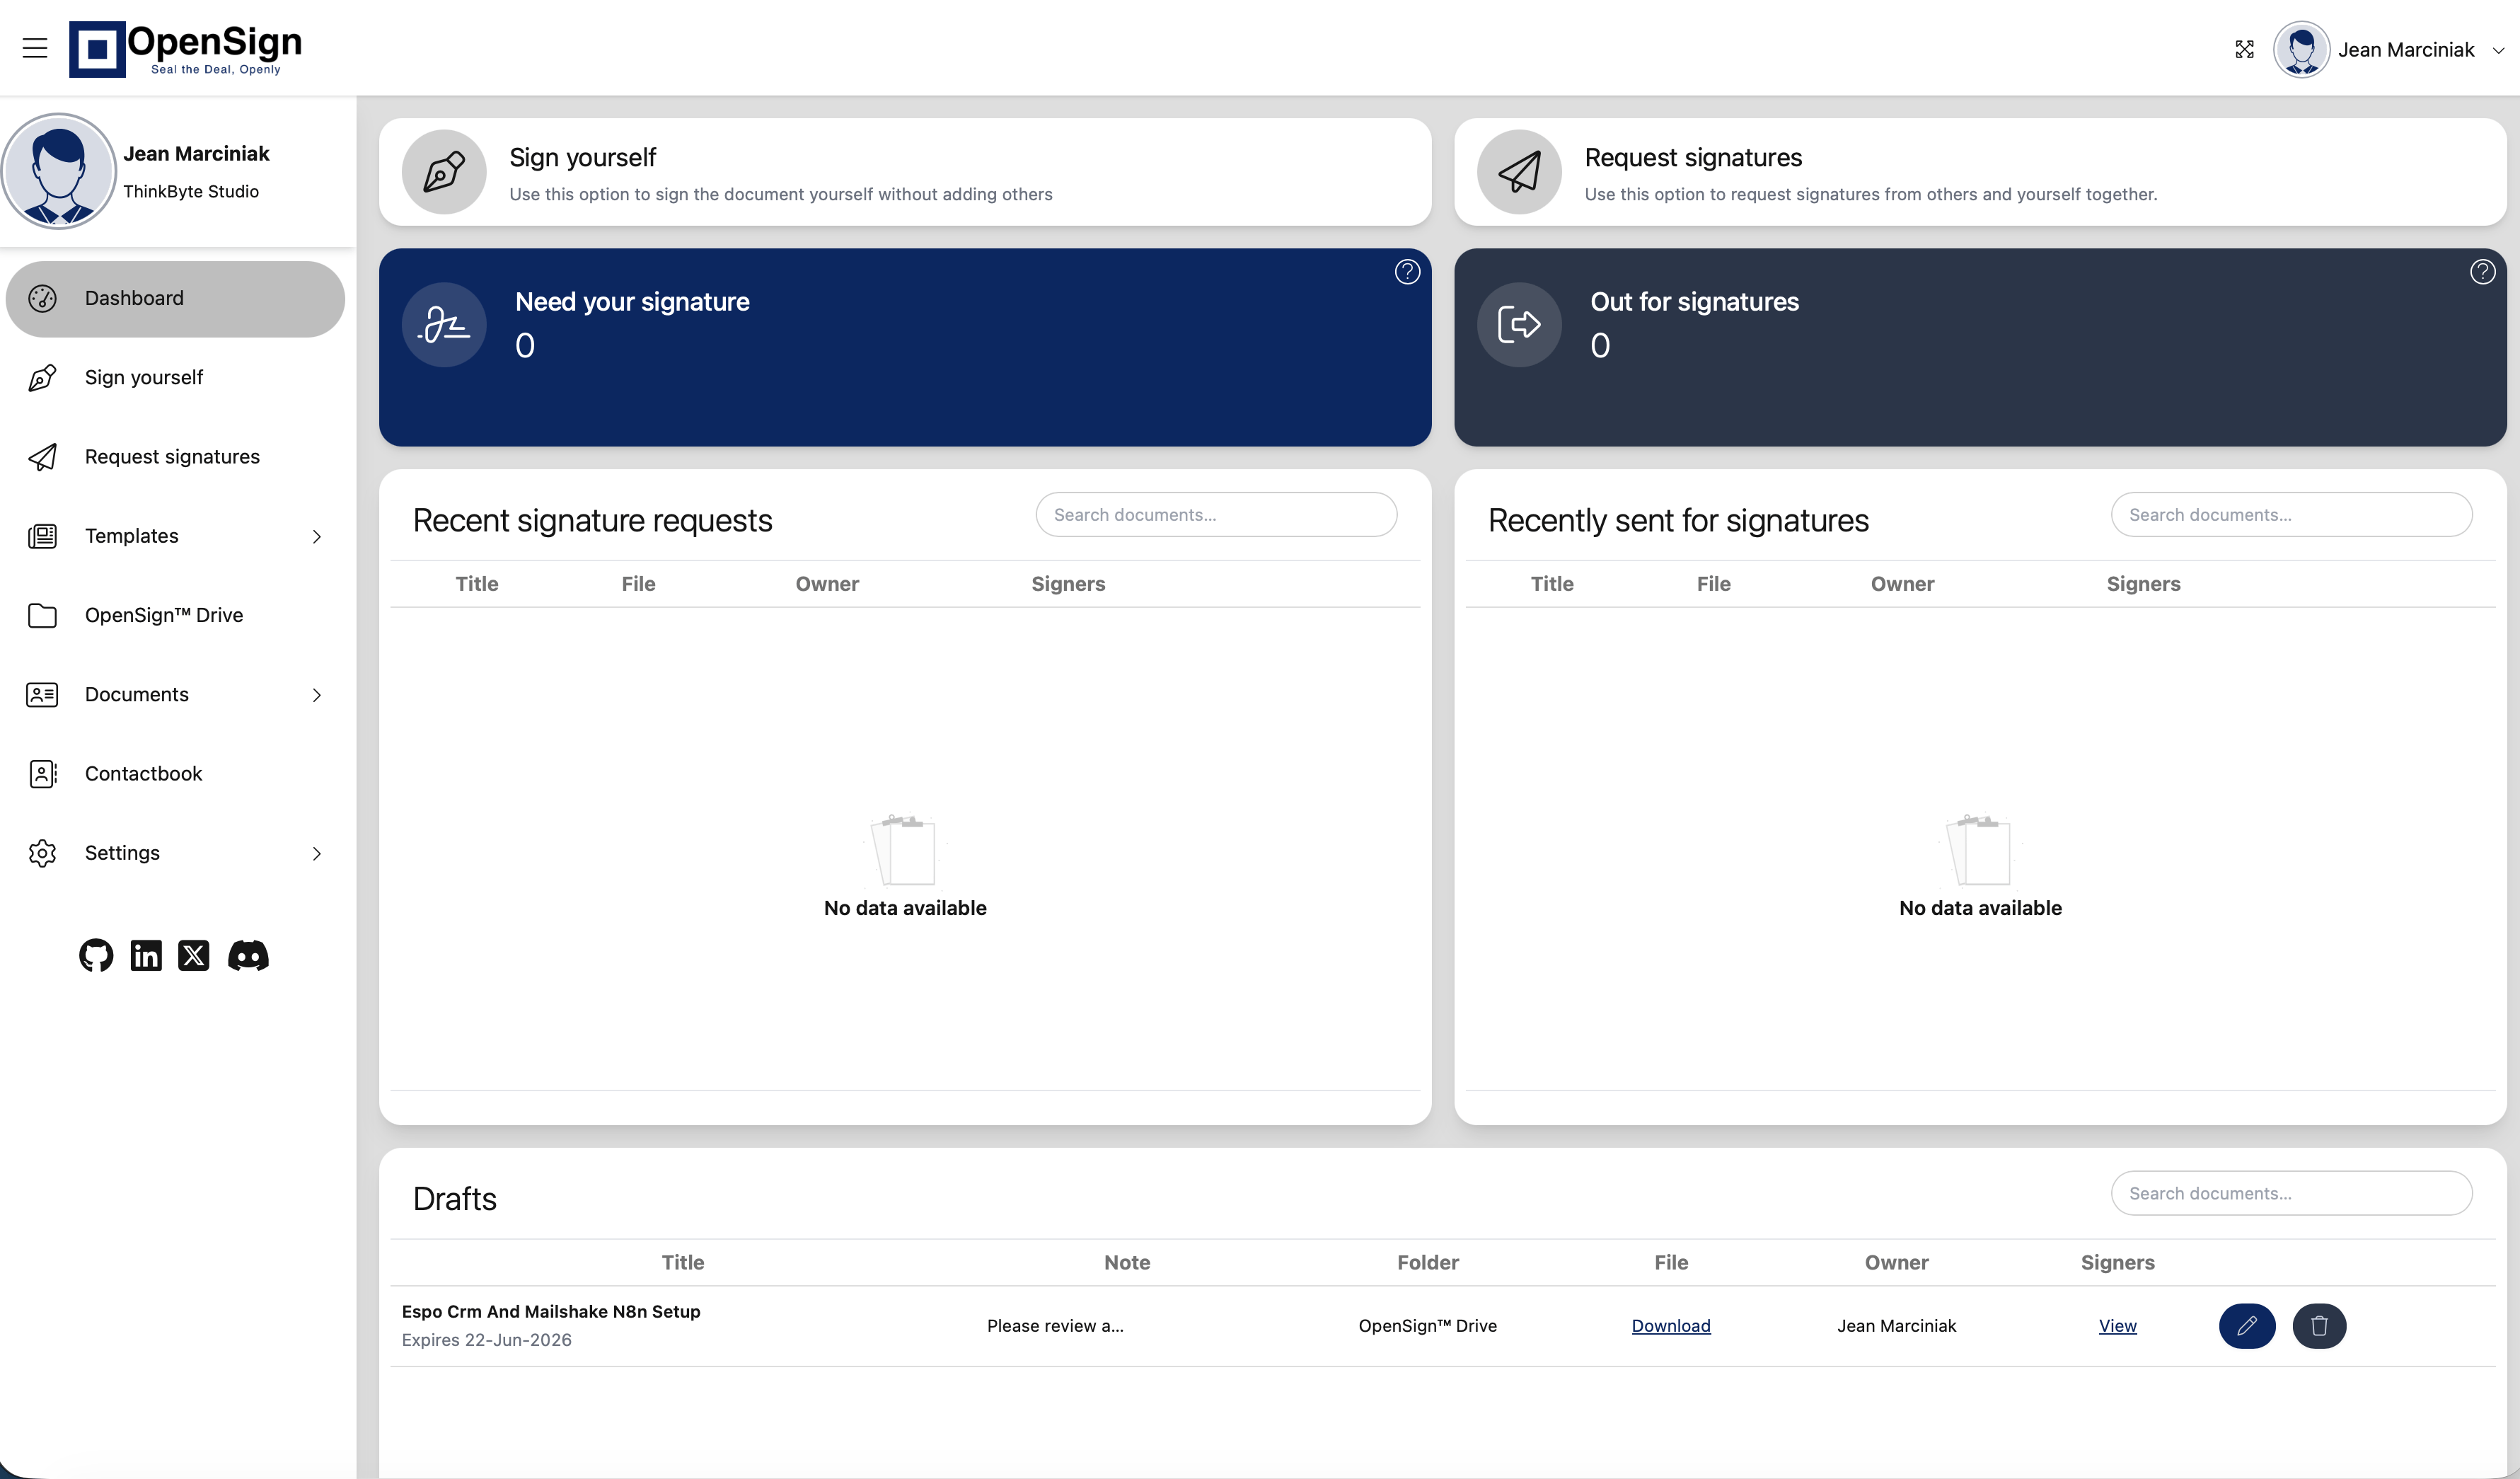This screenshot has height=1479, width=2520.
Task: Show help for Need your signature
Action: click(x=1407, y=272)
